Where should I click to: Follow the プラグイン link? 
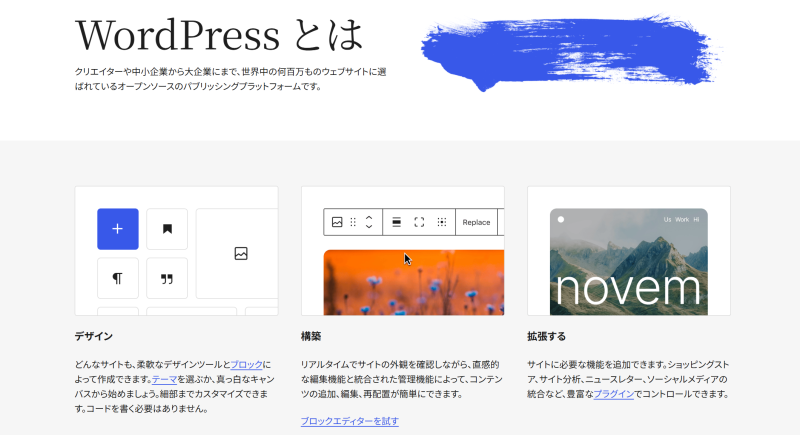coord(614,394)
